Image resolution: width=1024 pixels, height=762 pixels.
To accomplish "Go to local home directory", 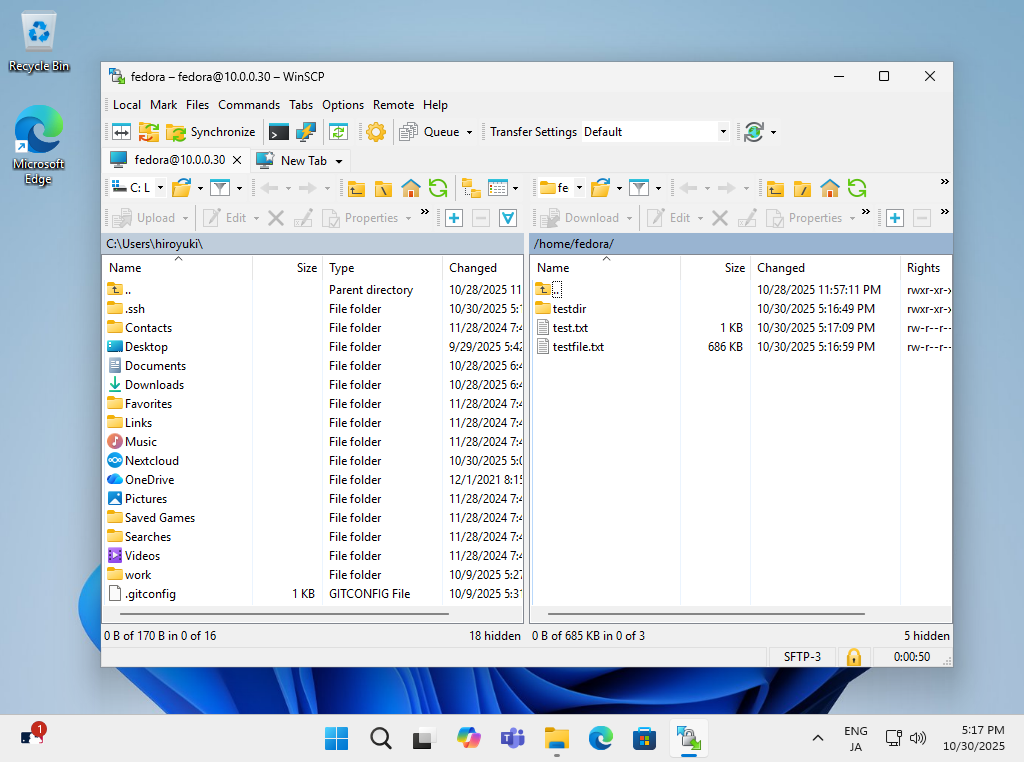I will [x=410, y=188].
